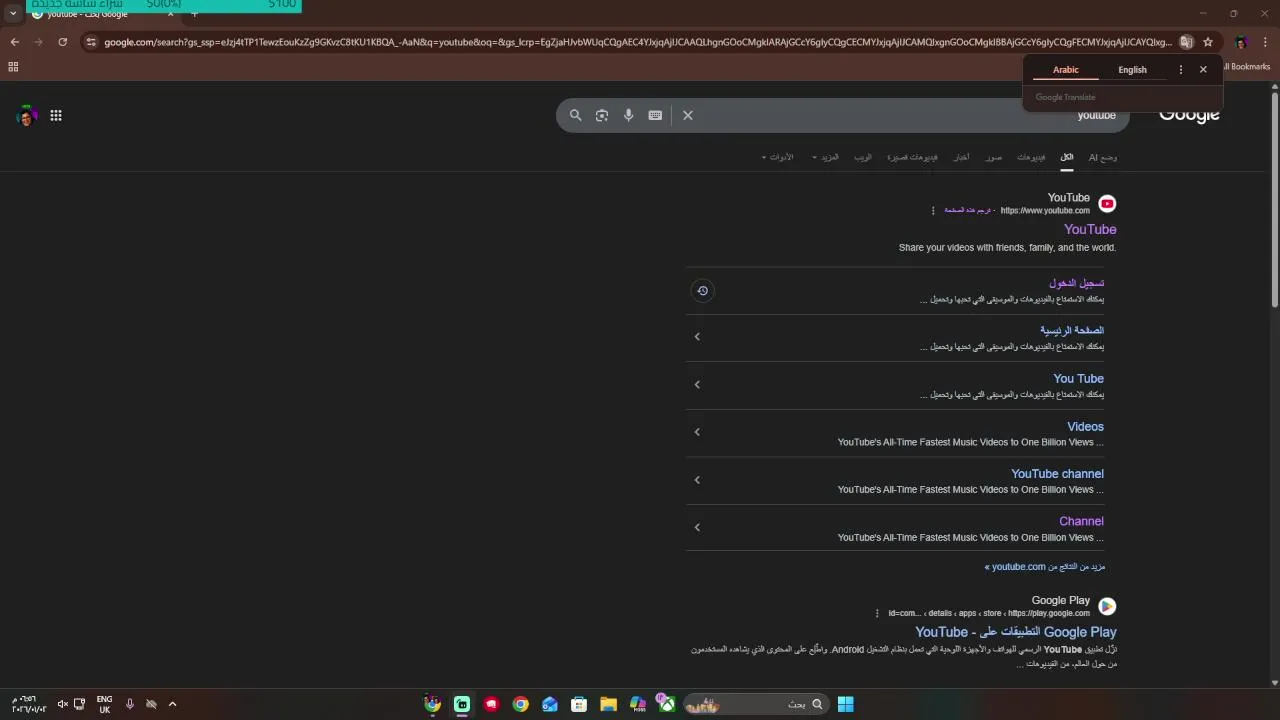Switch to فيديوهات (Videos) search tab
Screen dimensions: 1280x720
pyautogui.click(x=1031, y=157)
